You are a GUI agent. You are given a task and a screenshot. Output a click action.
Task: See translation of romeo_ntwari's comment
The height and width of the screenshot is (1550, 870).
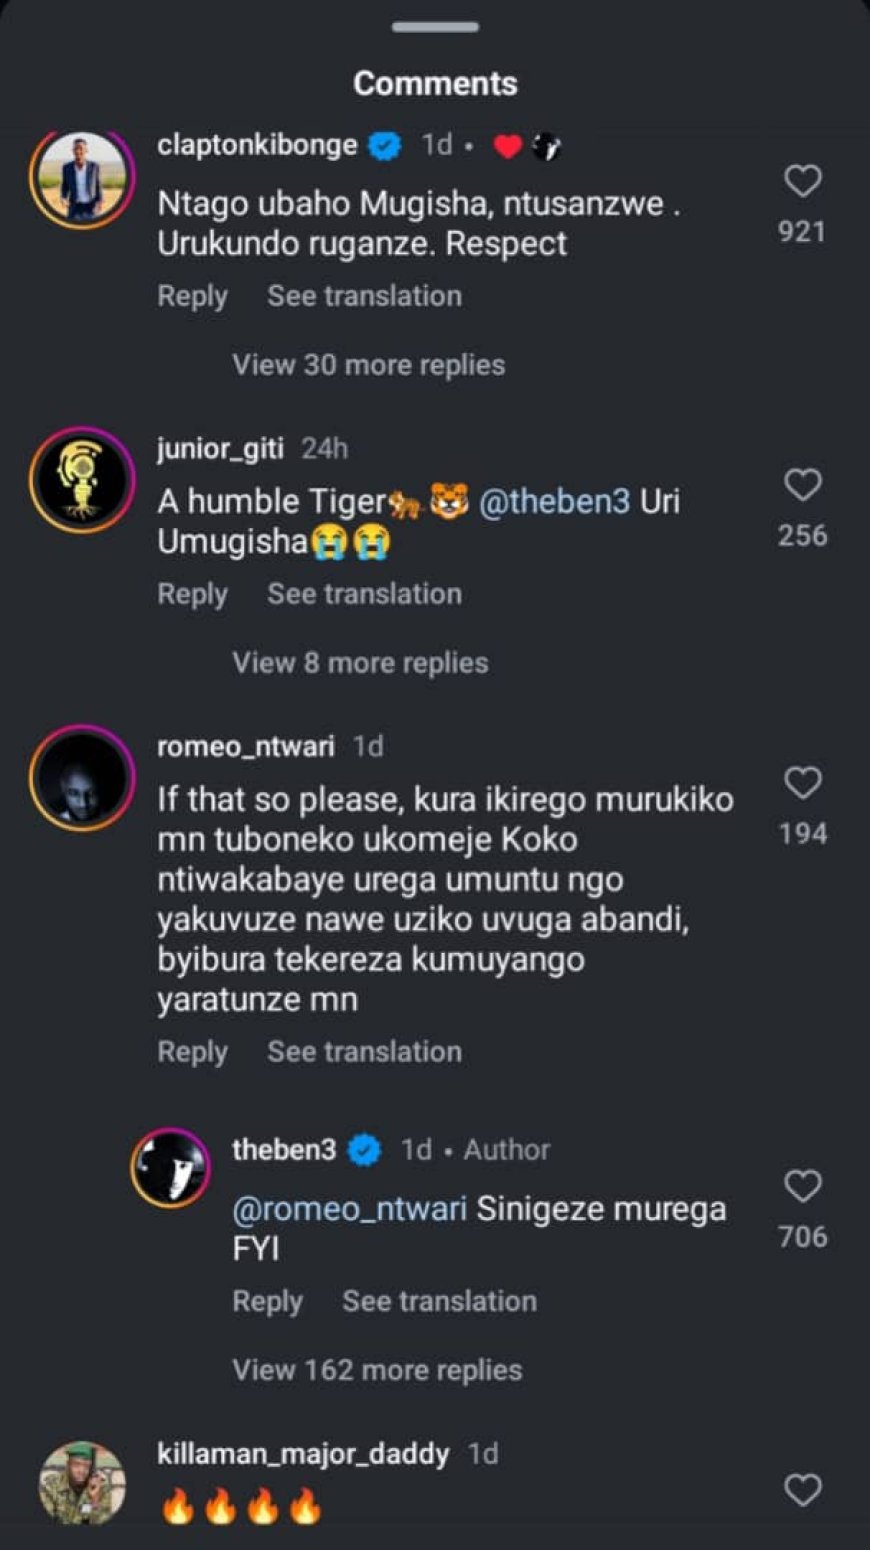click(364, 1052)
